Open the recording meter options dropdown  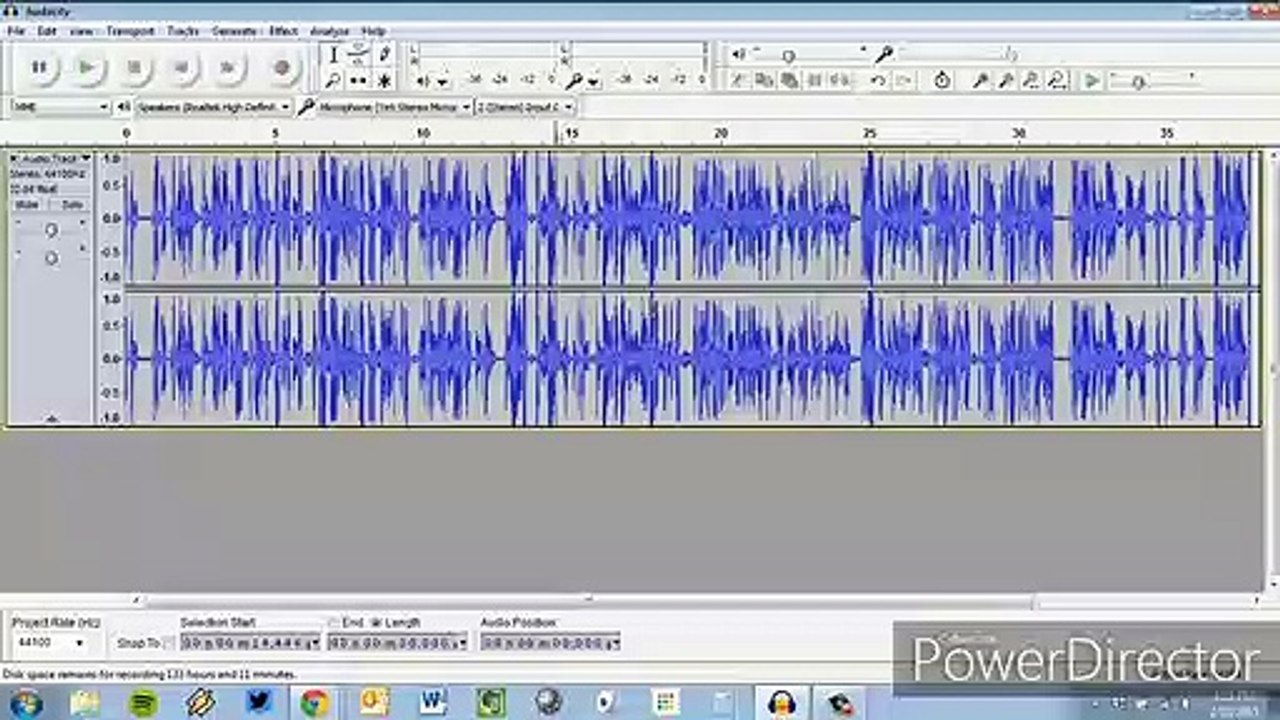tap(593, 81)
